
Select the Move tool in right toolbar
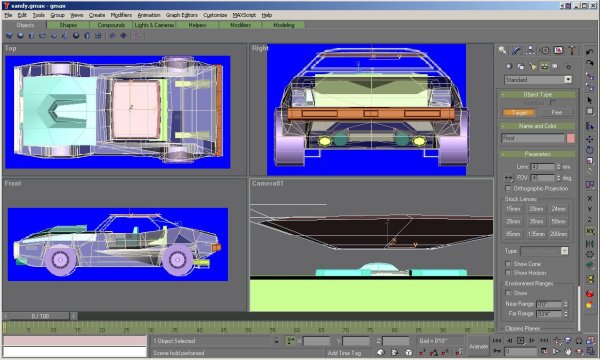tap(589, 139)
